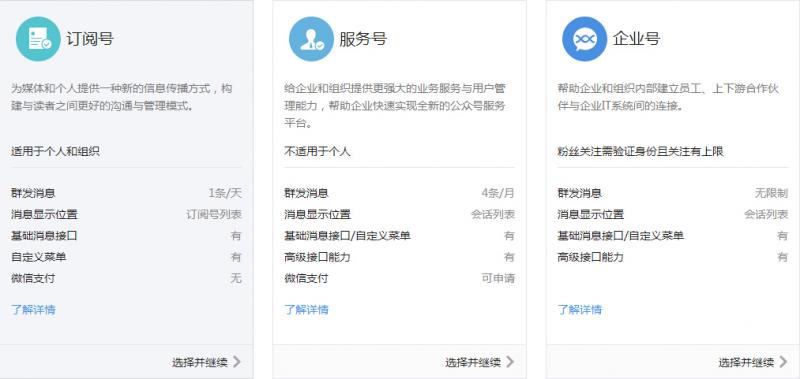This screenshot has height=379, width=800.
Task: Click 基础消息接口/自定义菜单 label in 企业号 card
Action: click(x=621, y=236)
